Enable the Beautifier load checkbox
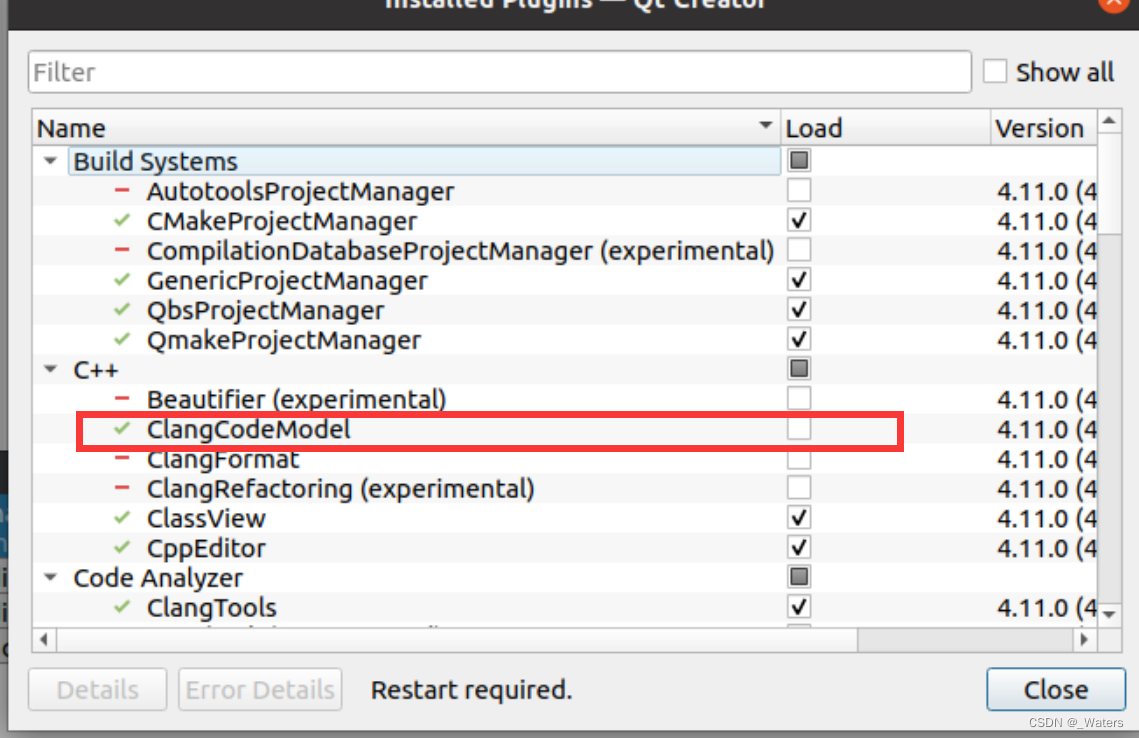 pos(799,398)
